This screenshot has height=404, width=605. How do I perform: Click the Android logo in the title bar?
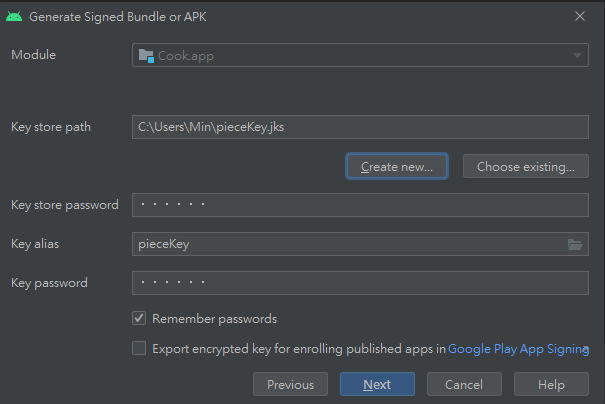[15, 17]
